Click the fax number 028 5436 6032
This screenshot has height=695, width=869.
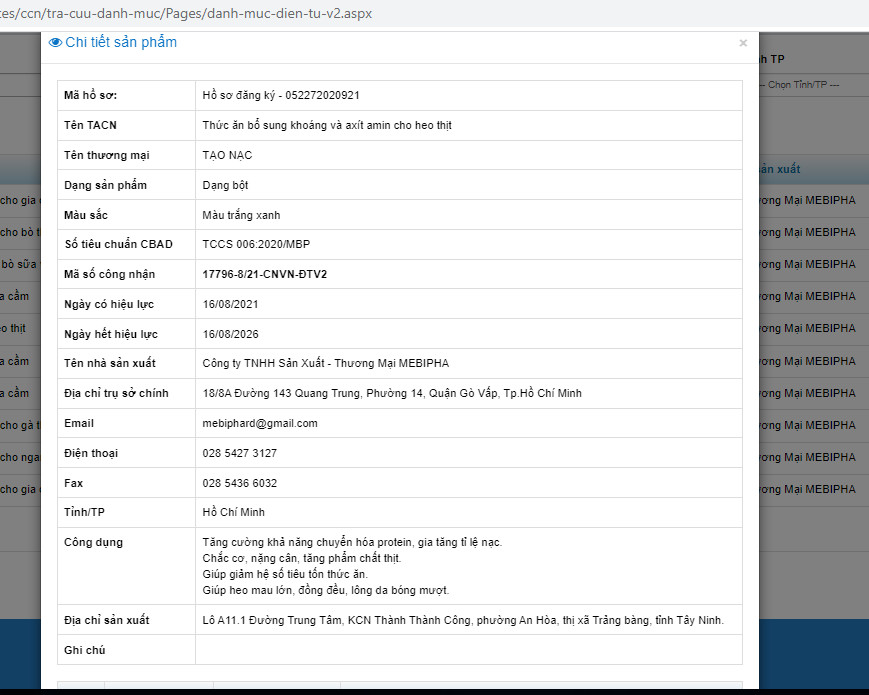(239, 483)
